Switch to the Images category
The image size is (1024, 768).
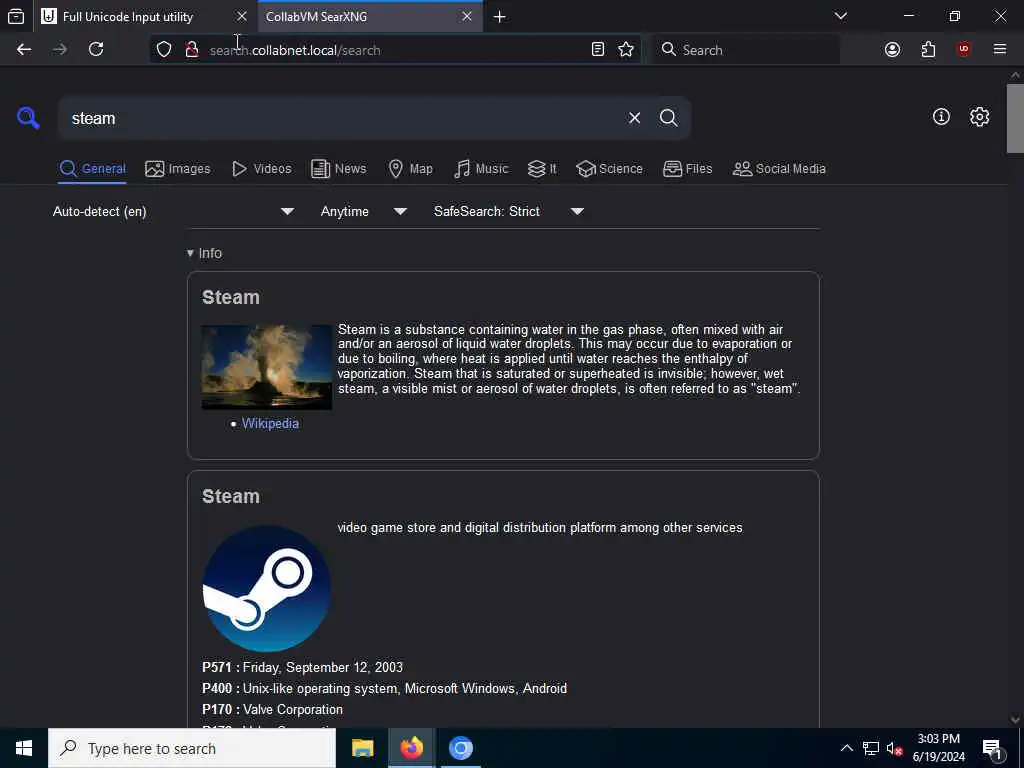(178, 169)
